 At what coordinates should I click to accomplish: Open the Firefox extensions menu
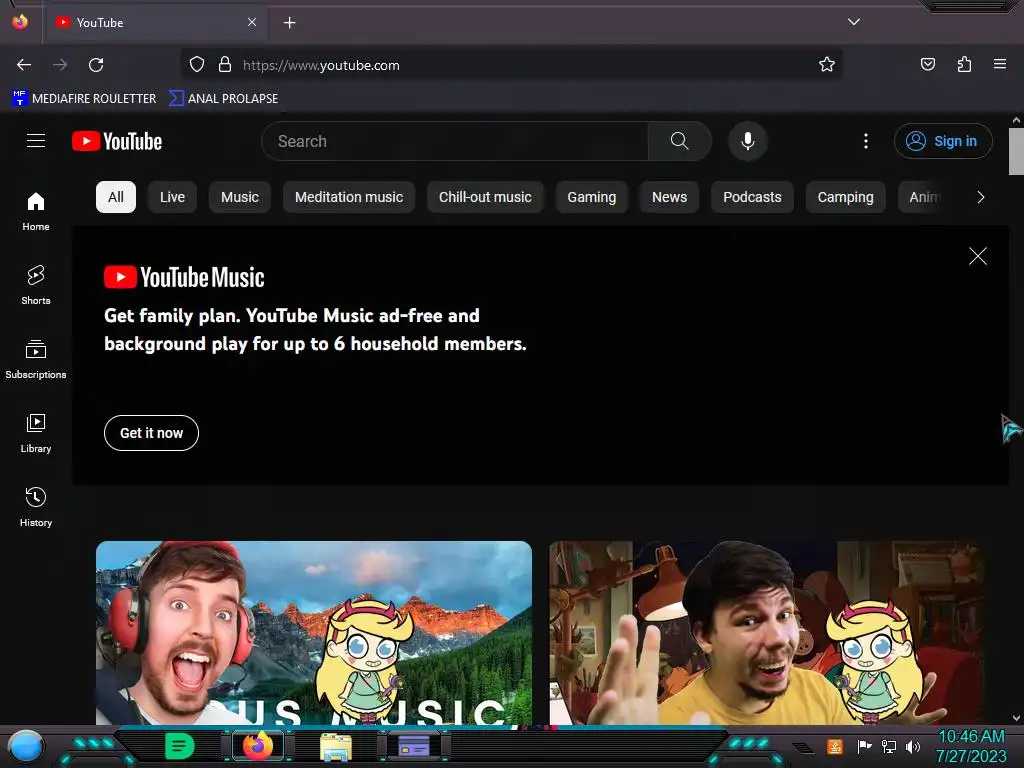(965, 65)
